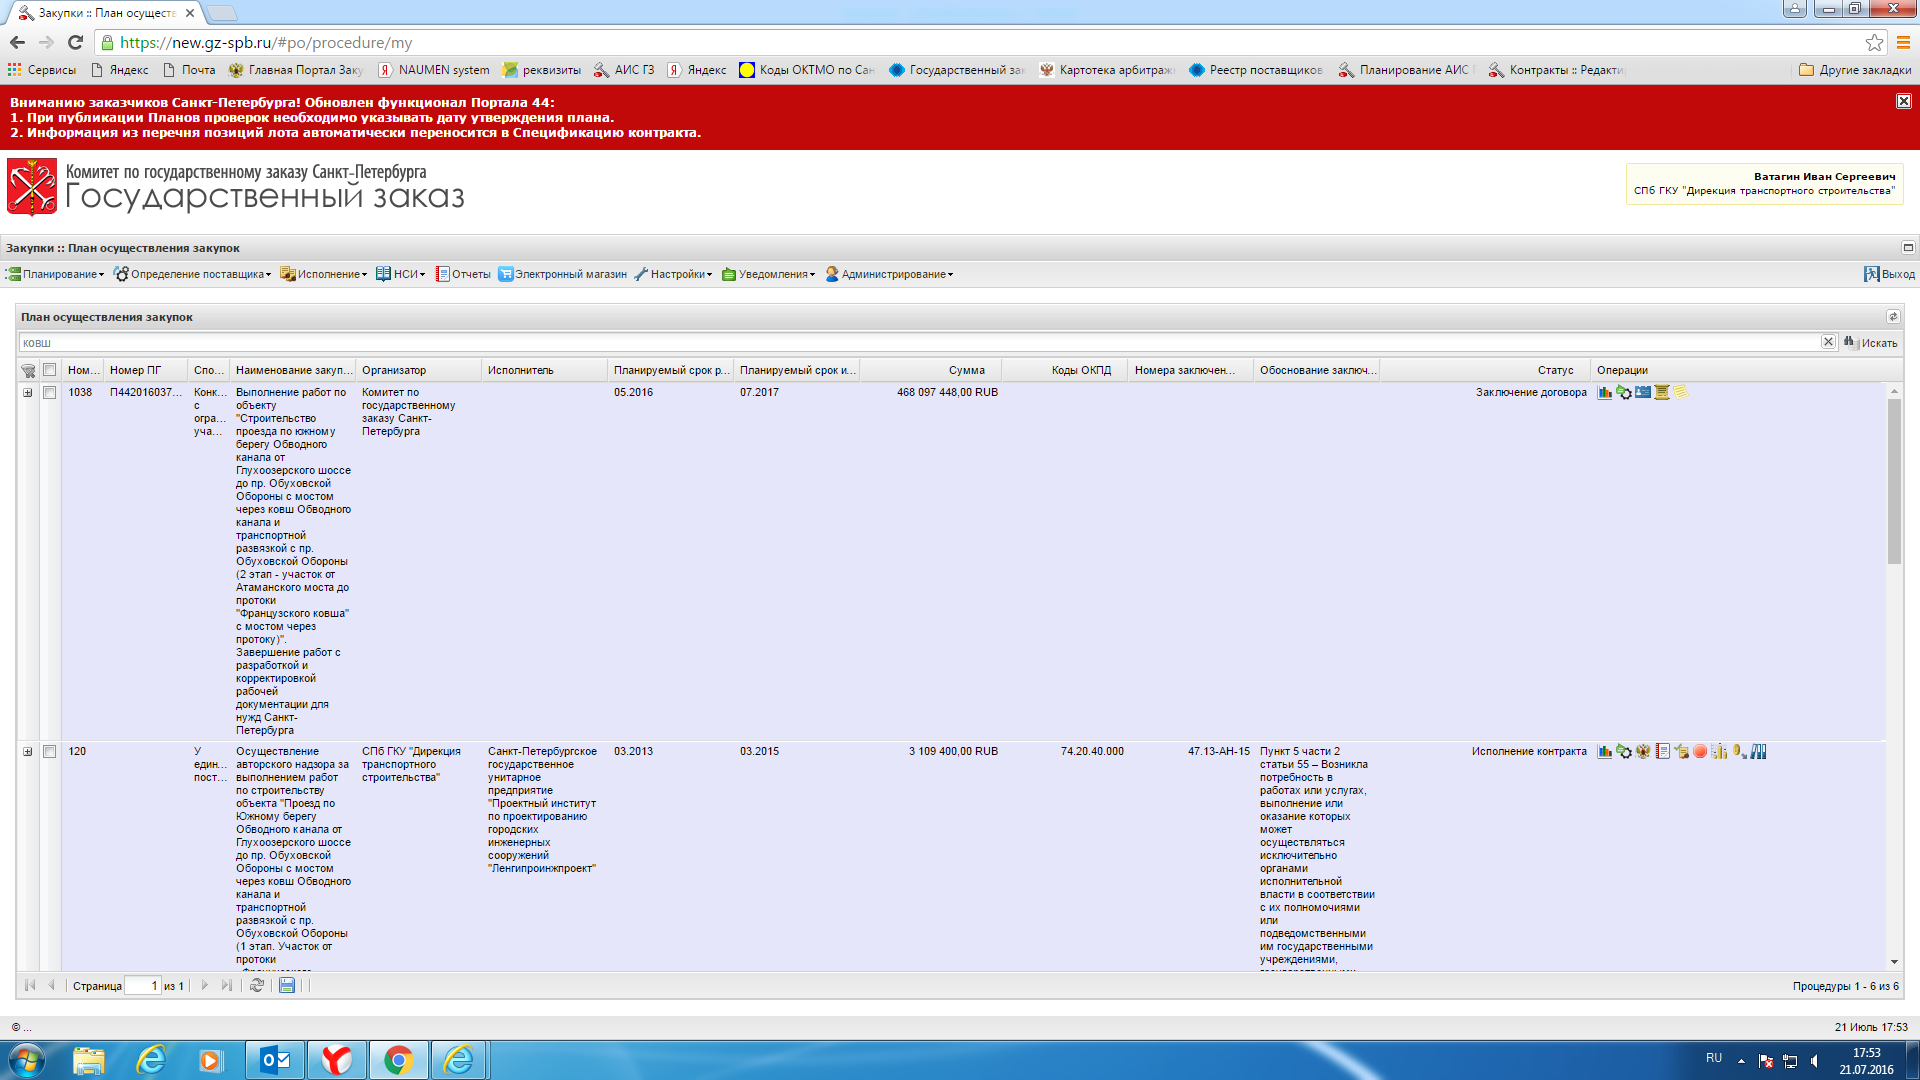
Task: Refresh the grid using the paging toolbar icon
Action: pyautogui.click(x=257, y=986)
